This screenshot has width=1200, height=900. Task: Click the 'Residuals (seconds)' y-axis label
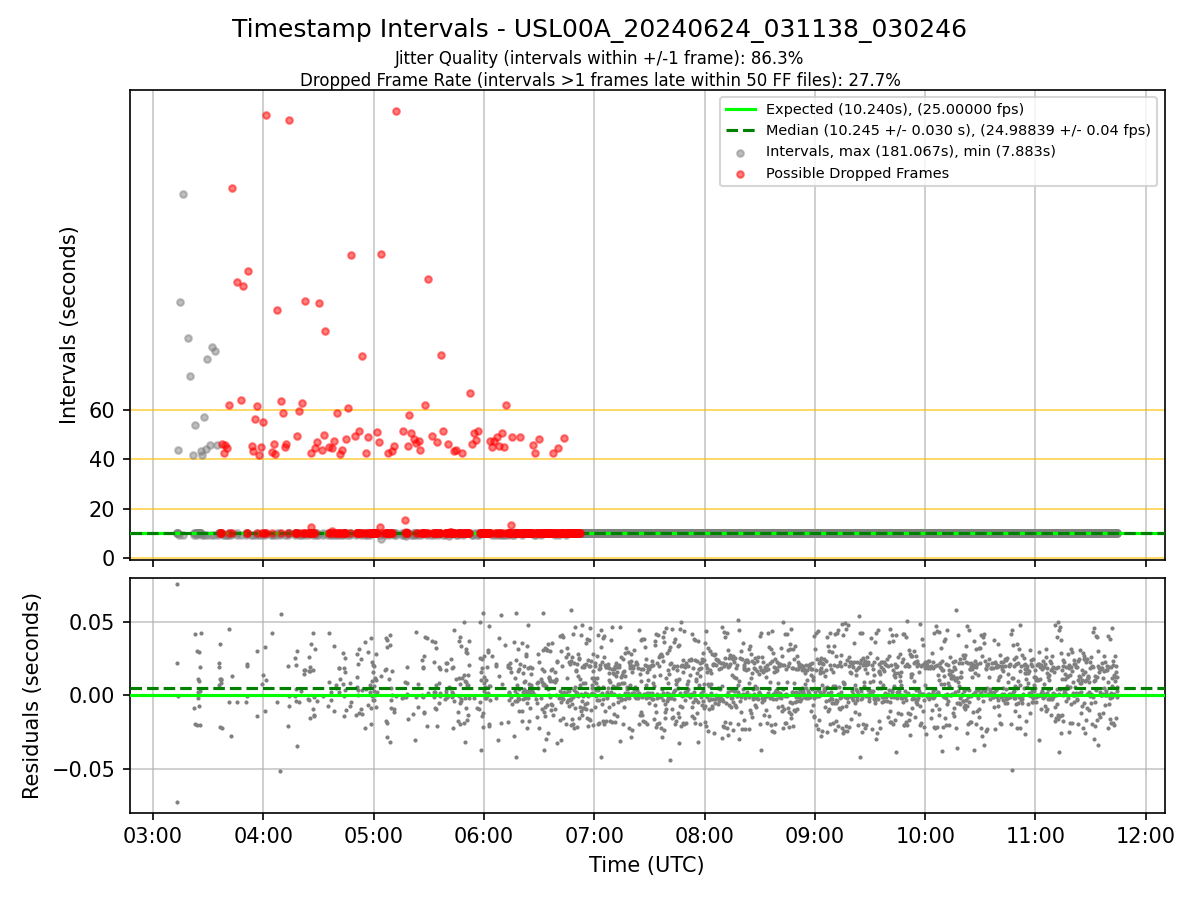tap(32, 696)
